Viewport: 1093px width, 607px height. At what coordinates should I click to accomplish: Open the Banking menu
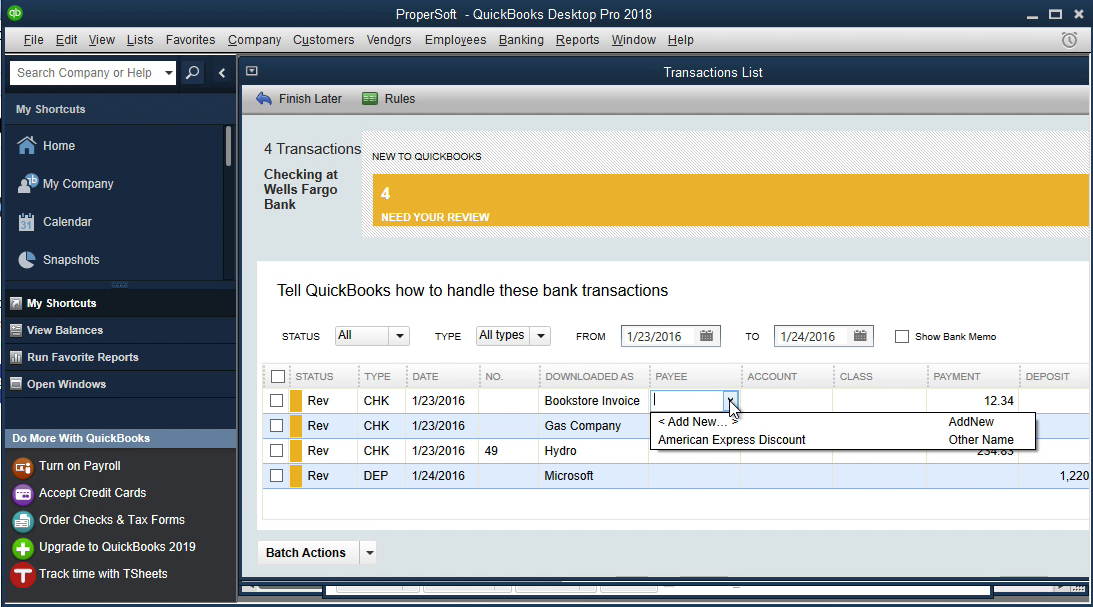tap(521, 40)
